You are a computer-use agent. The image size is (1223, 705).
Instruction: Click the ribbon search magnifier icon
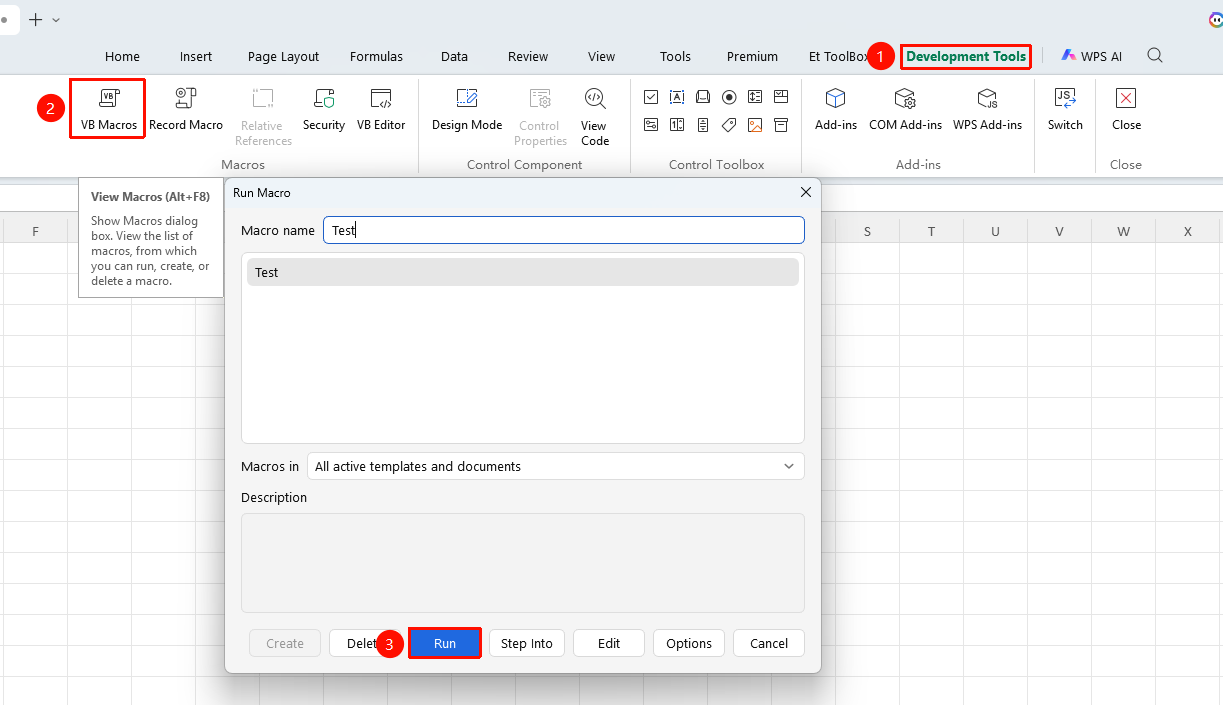(1155, 56)
